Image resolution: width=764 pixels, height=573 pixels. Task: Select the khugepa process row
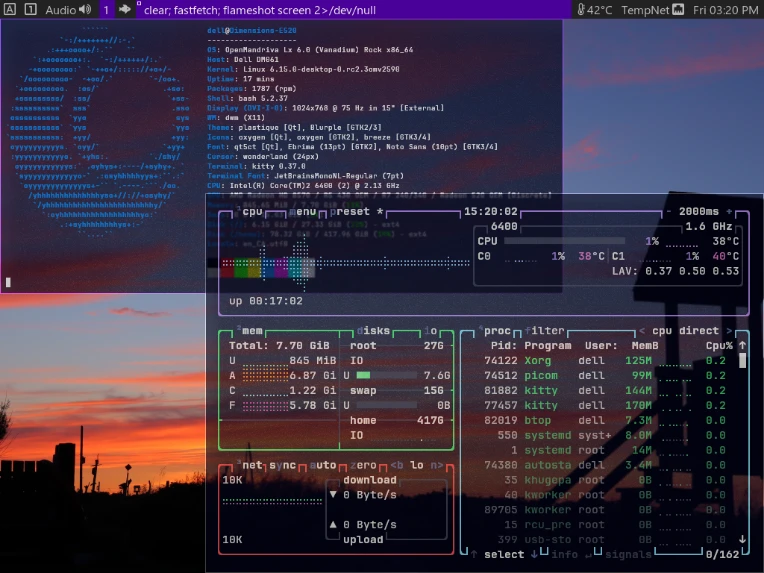coord(605,480)
